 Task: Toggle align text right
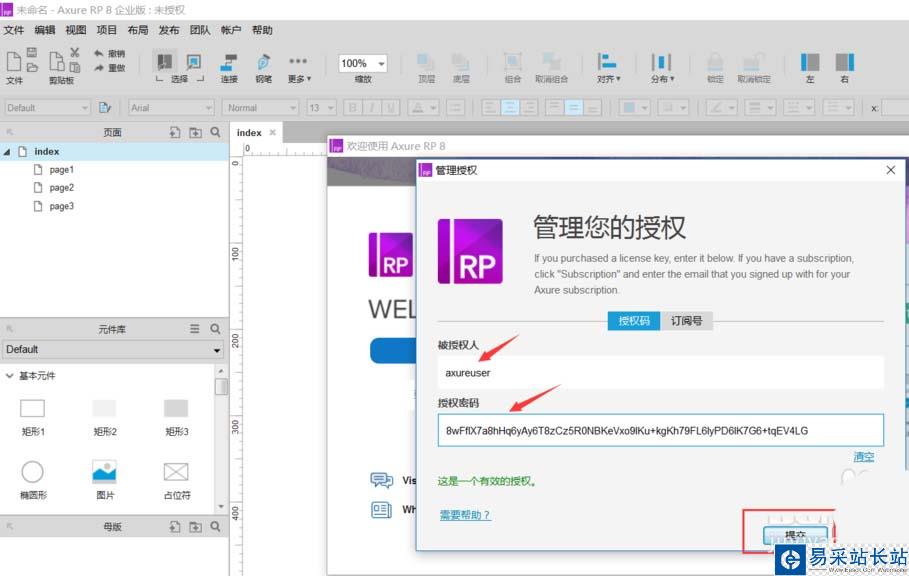(x=529, y=108)
